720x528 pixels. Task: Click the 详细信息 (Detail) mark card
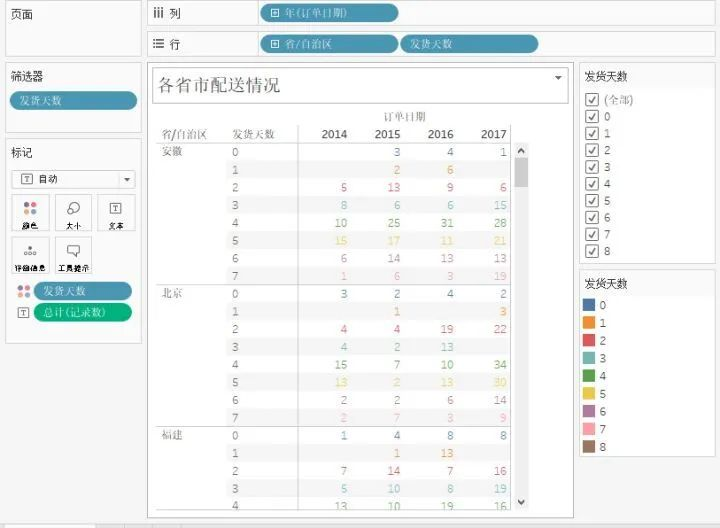30,255
